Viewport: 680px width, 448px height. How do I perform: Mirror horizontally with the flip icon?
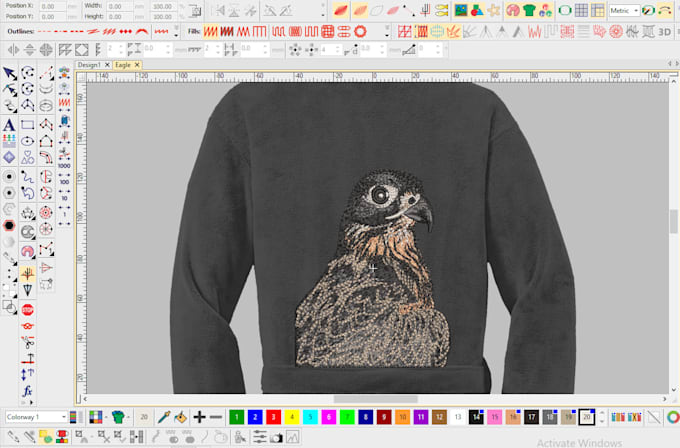click(x=13, y=50)
